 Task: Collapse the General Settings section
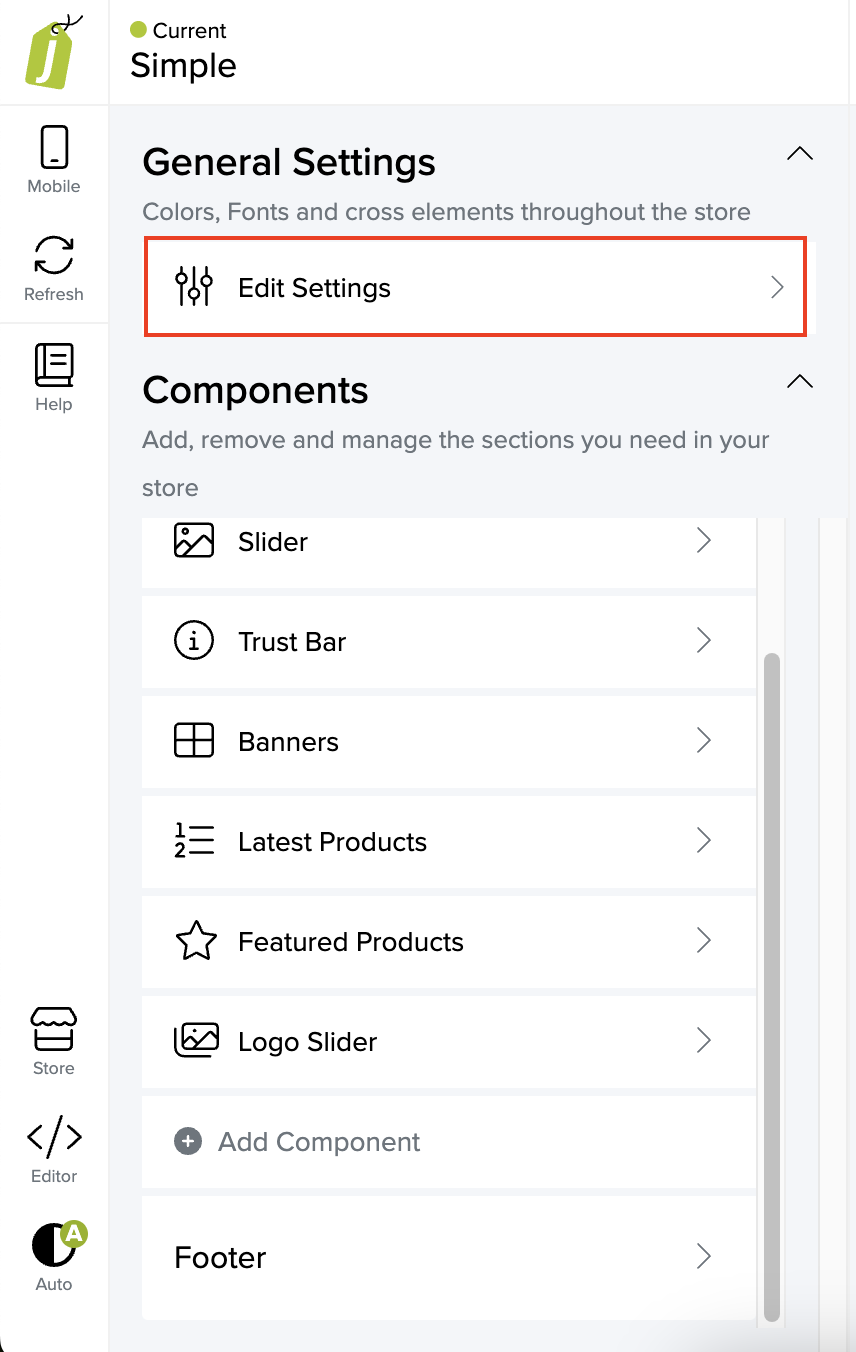coord(800,154)
